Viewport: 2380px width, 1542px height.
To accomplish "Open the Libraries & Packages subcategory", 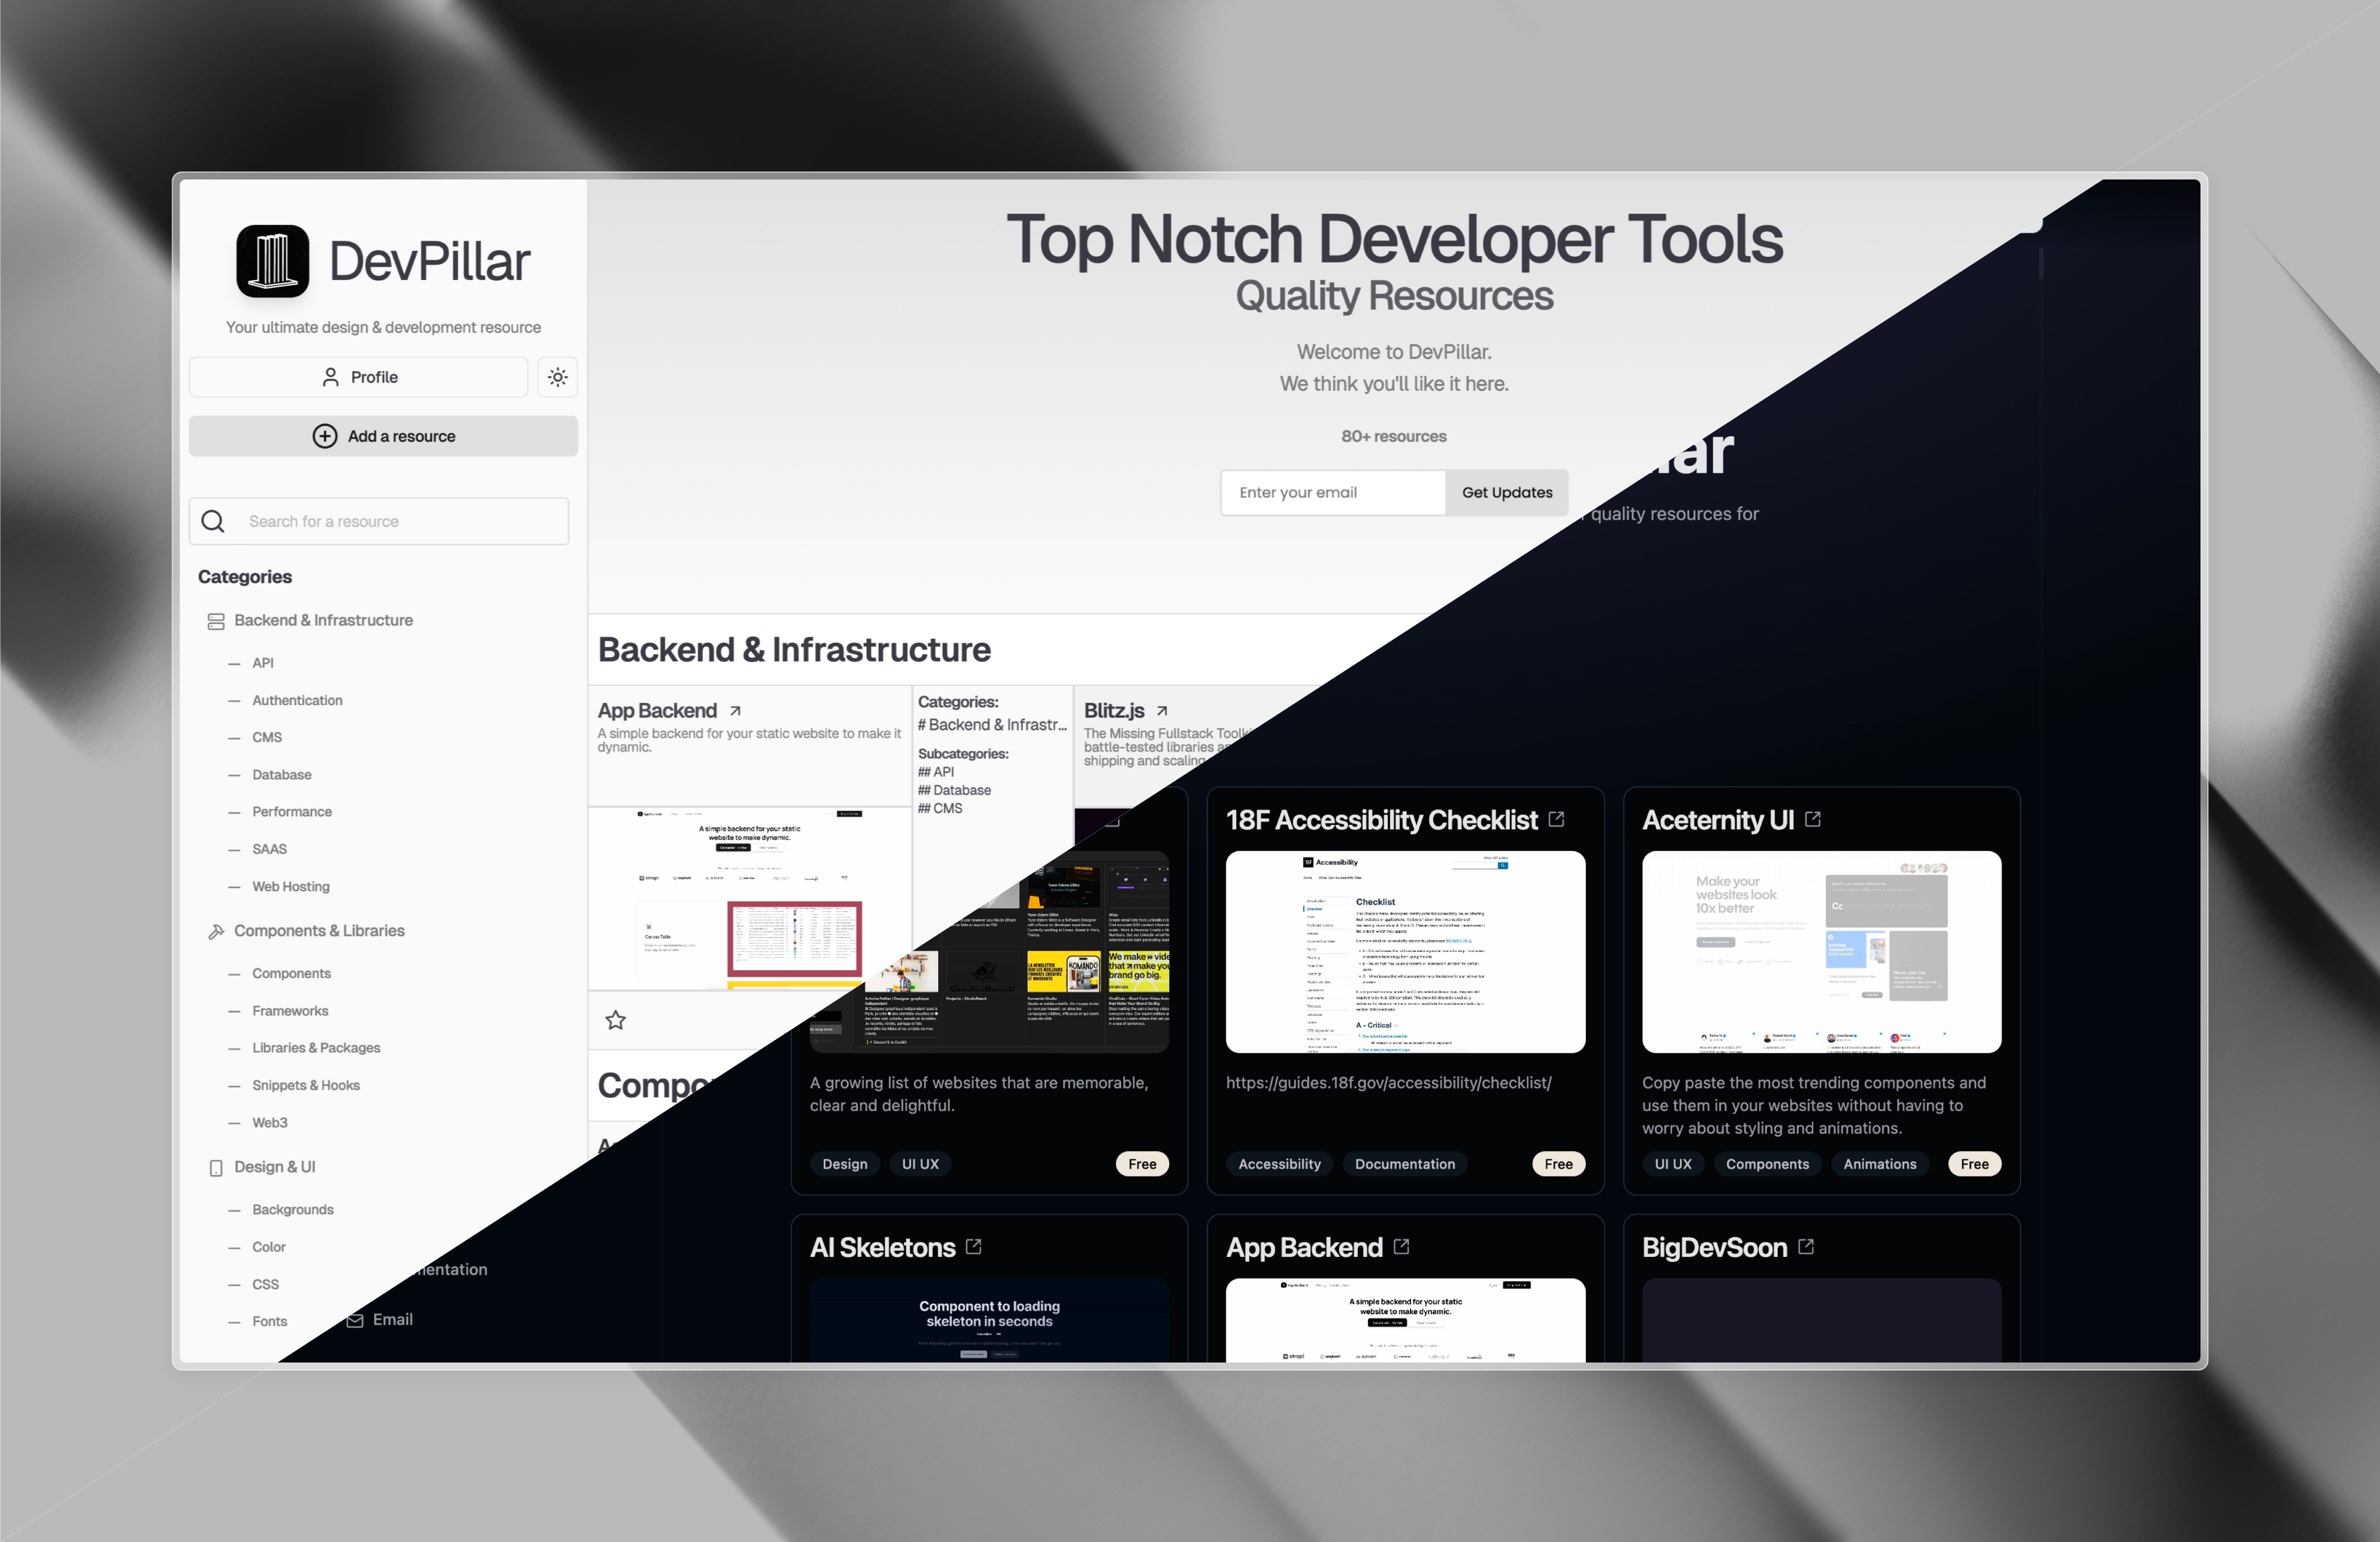I will [x=316, y=1048].
